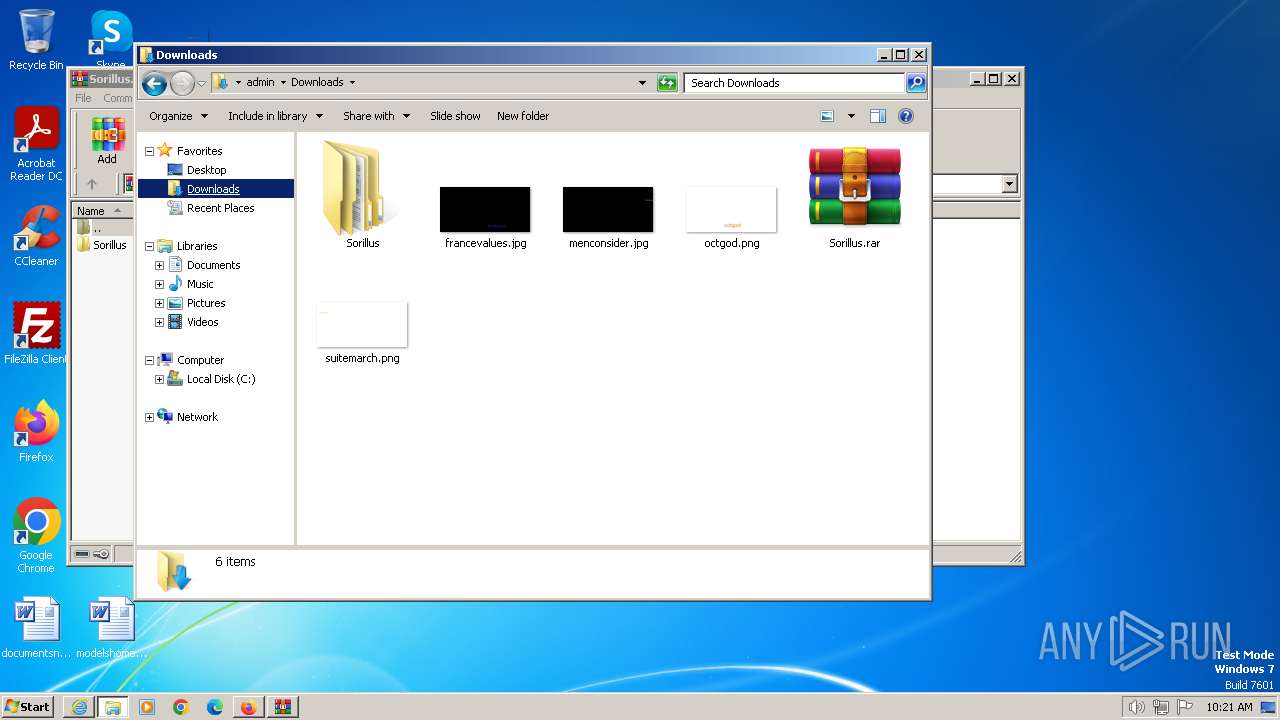Image resolution: width=1280 pixels, height=720 pixels.
Task: Go back with the Explorer back arrow
Action: pyautogui.click(x=154, y=83)
